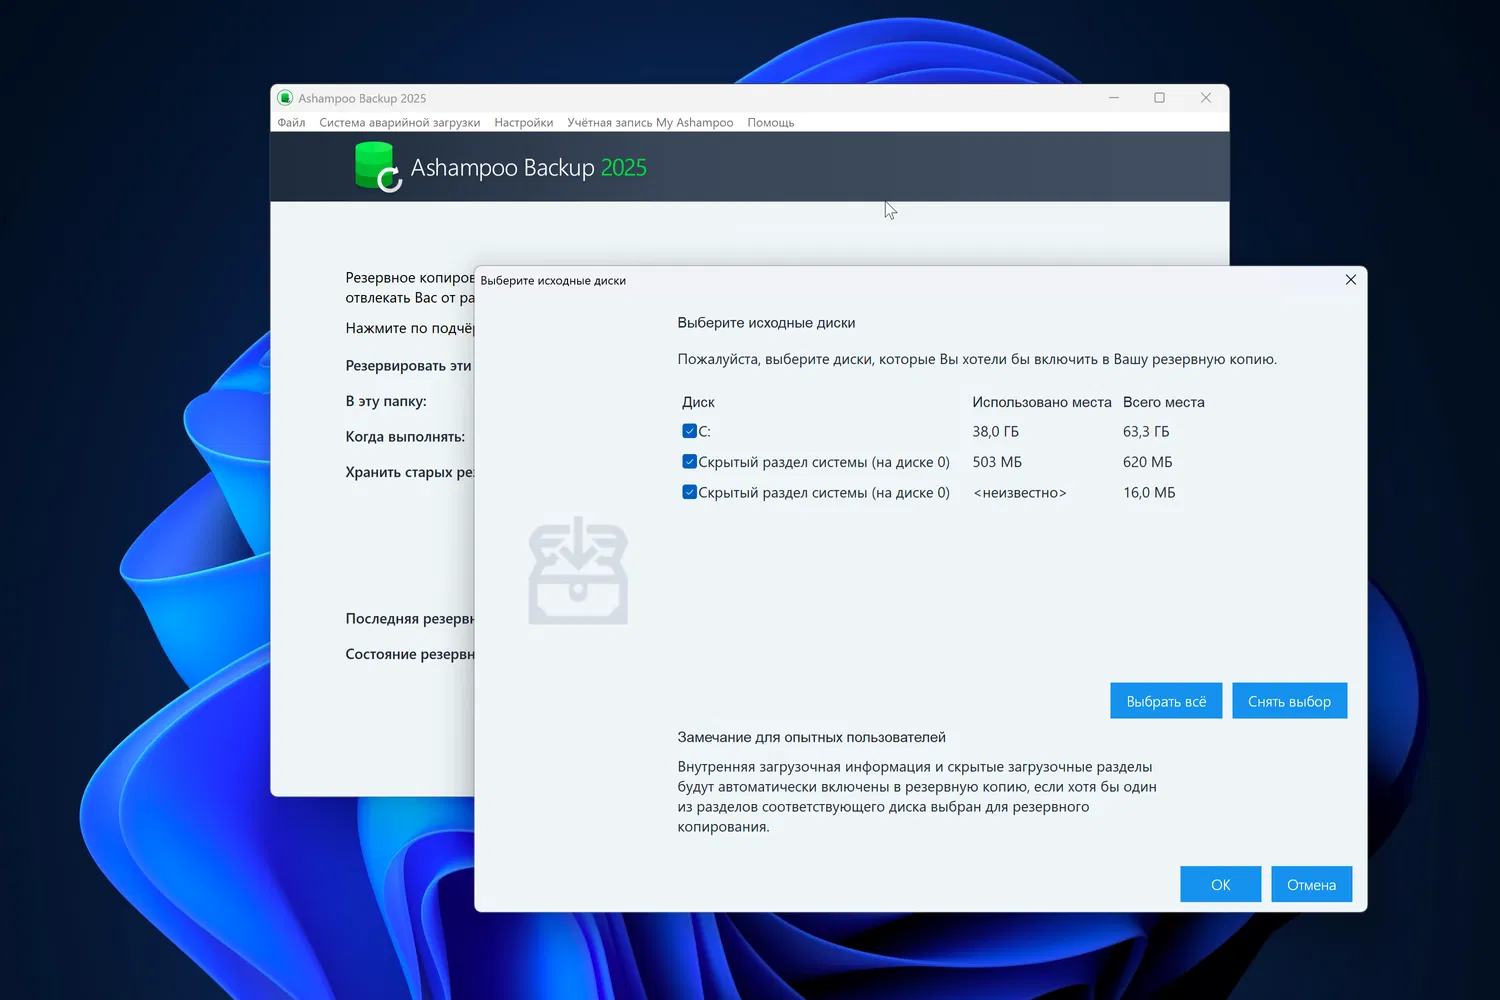Cancel the dialog with Отмена
The image size is (1500, 1000).
point(1311,885)
